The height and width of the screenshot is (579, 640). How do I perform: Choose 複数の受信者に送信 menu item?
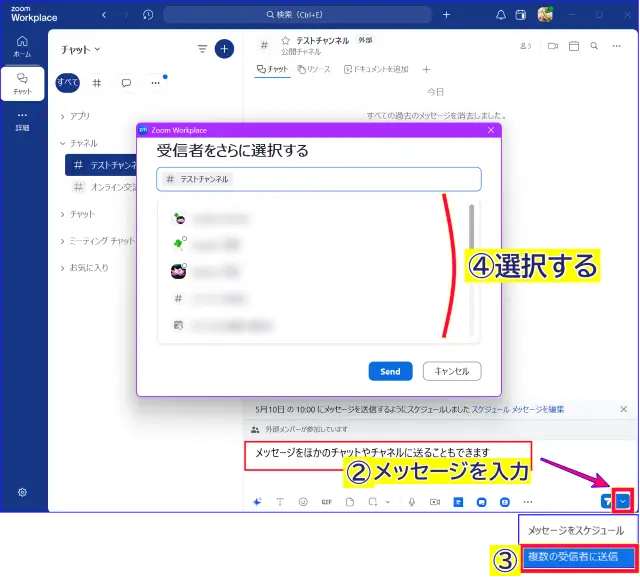point(579,557)
